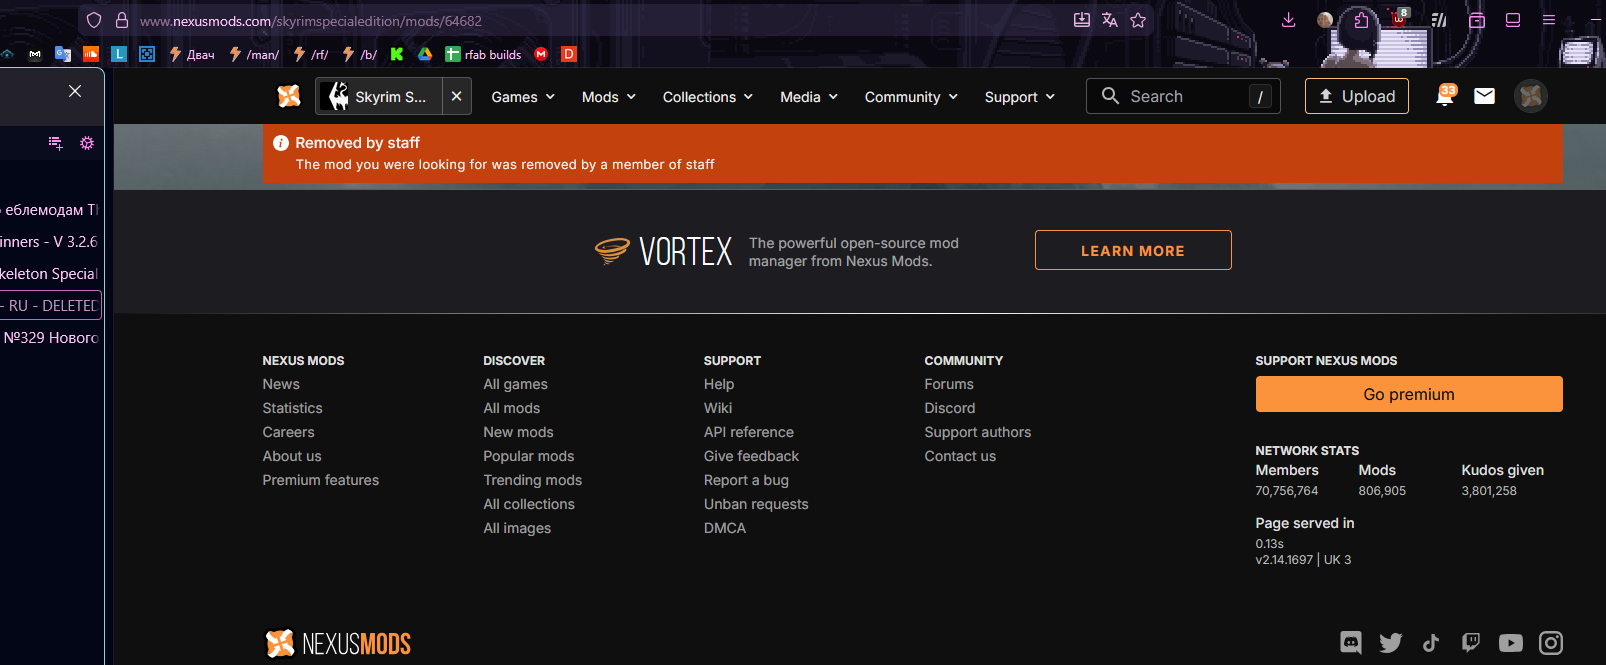Screen dimensions: 1606x665
Task: Open the Google Translate bookmark
Action: pos(63,54)
